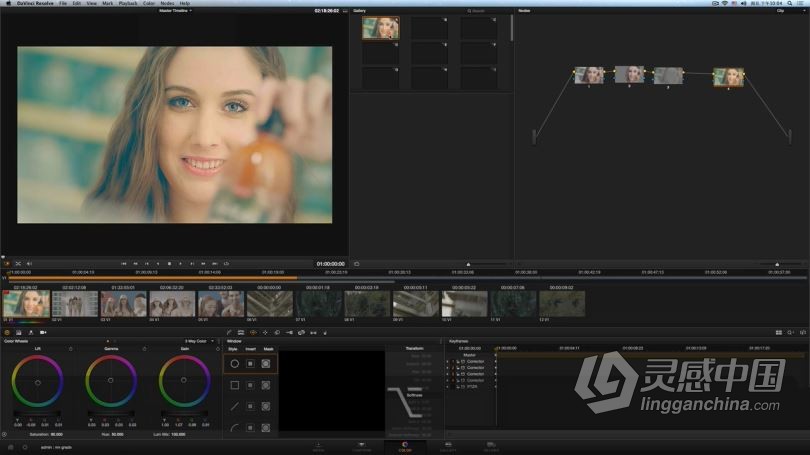Select the Power Window palette icon
Image resolution: width=810 pixels, height=455 pixels.
[x=253, y=333]
